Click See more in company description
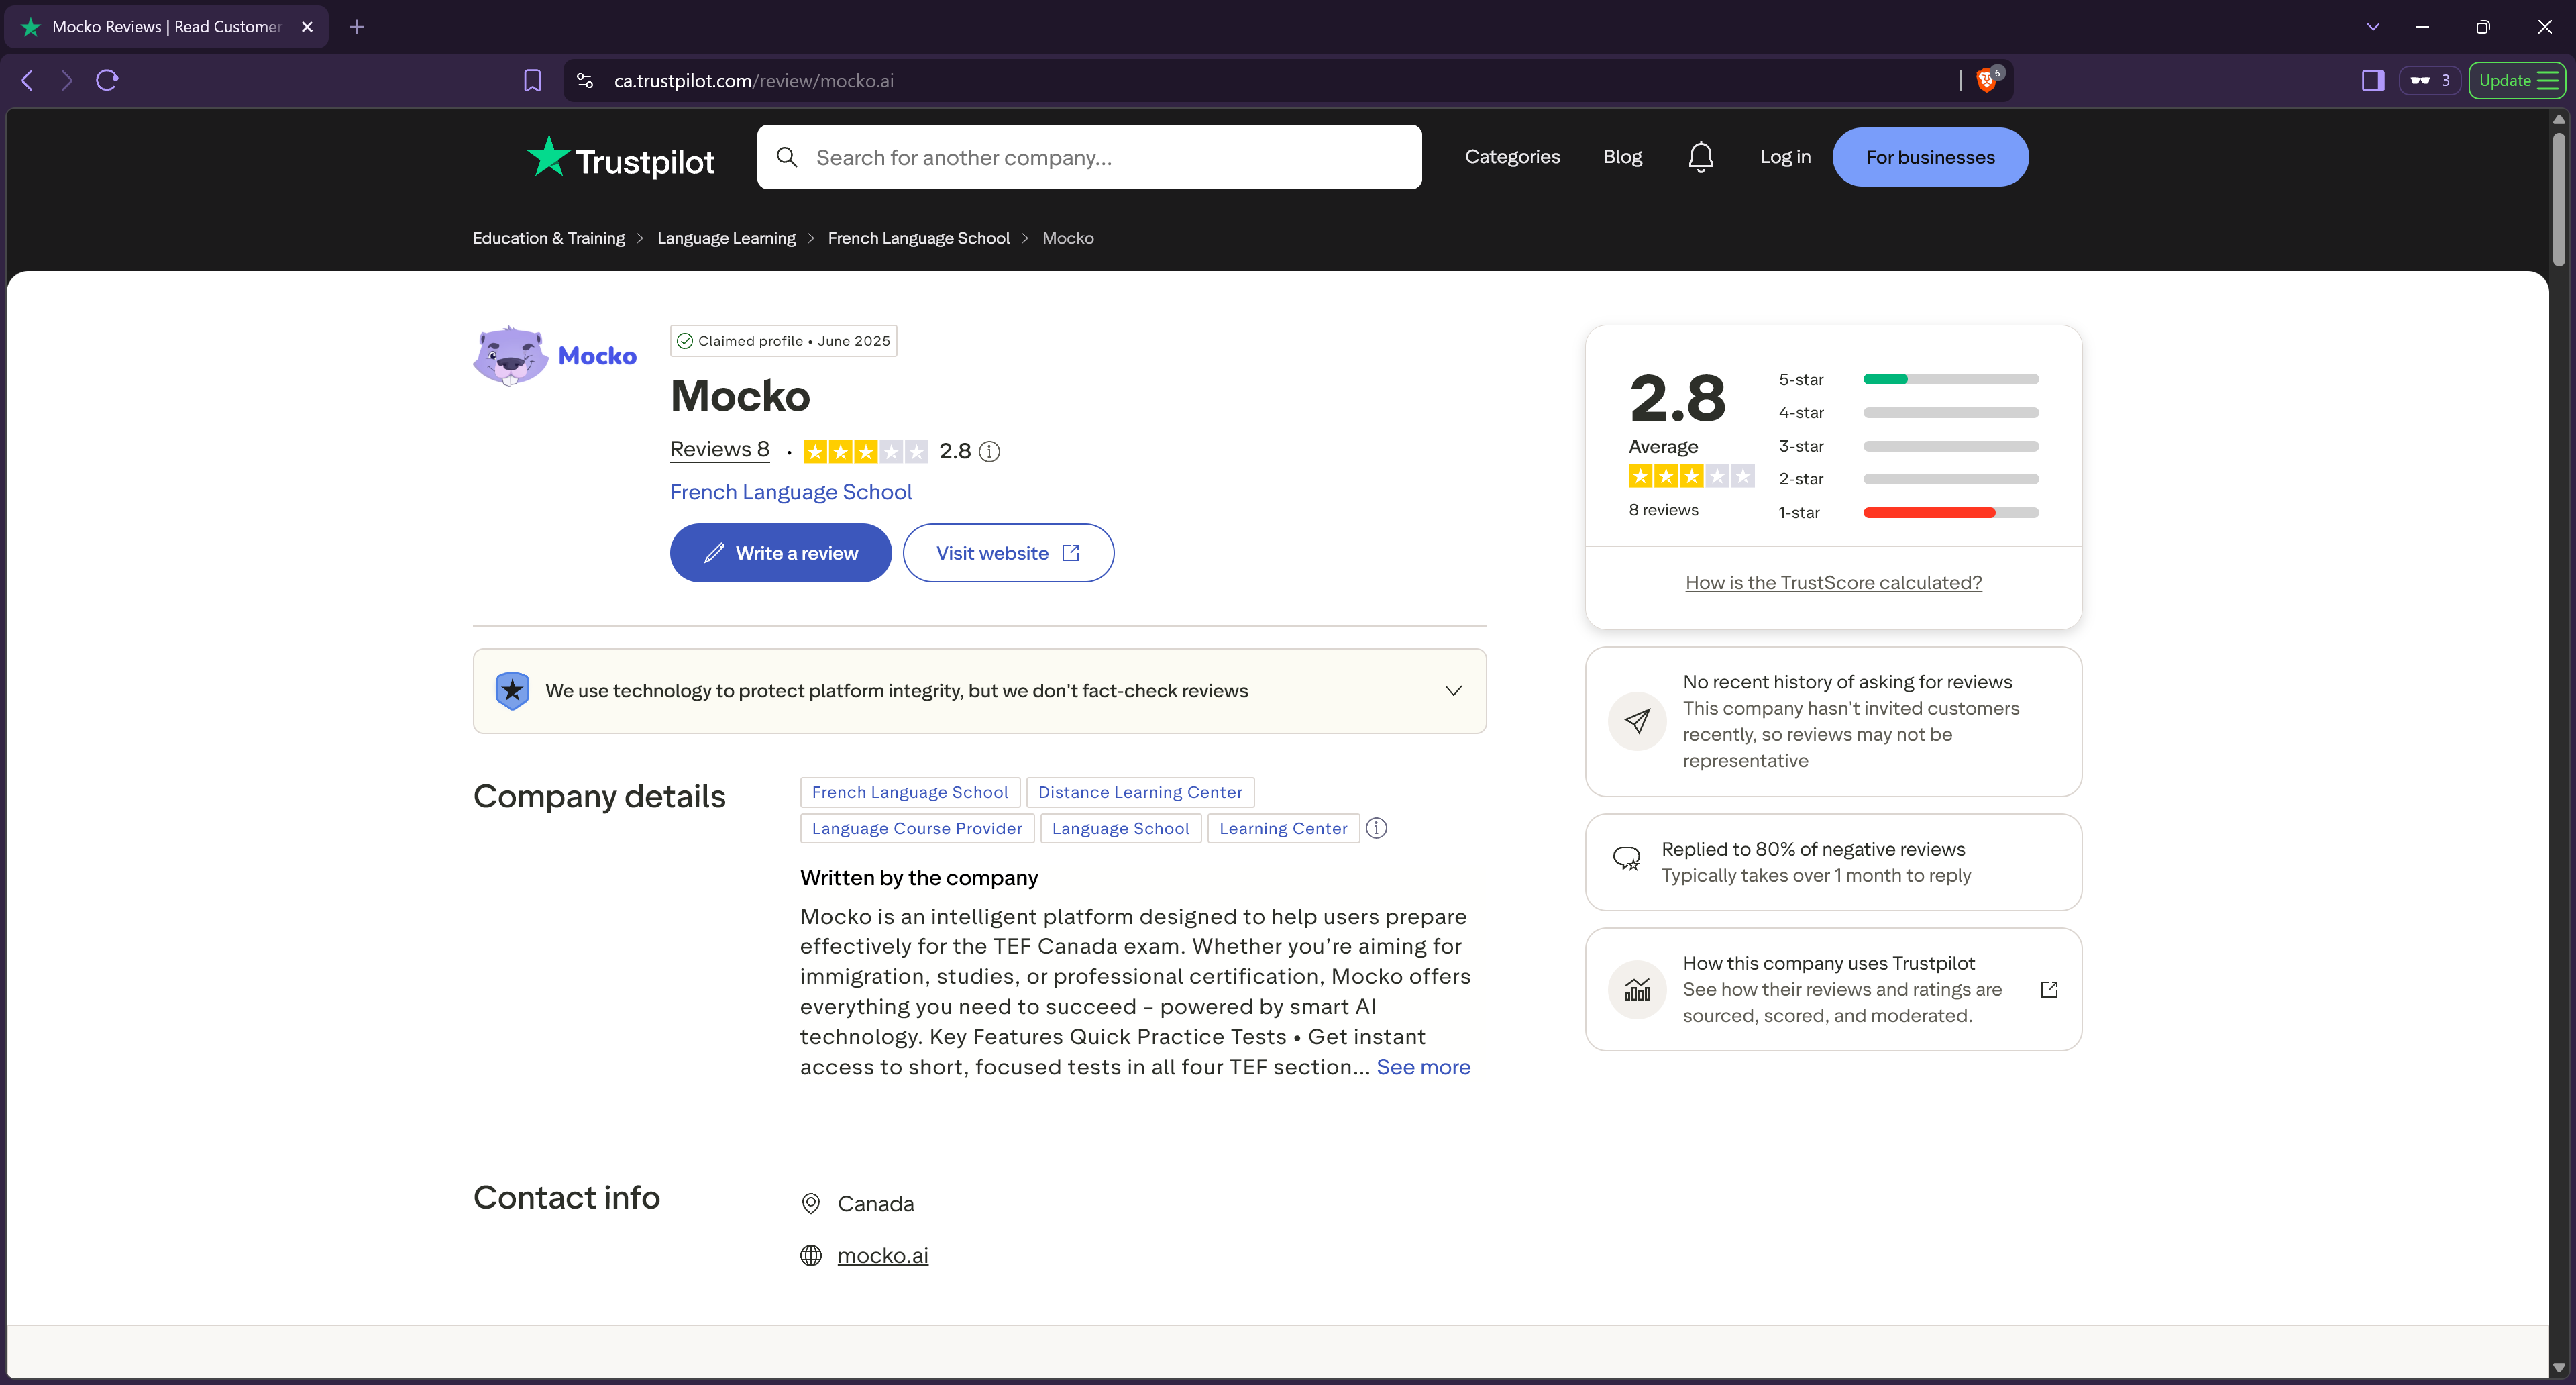 coord(1423,1067)
